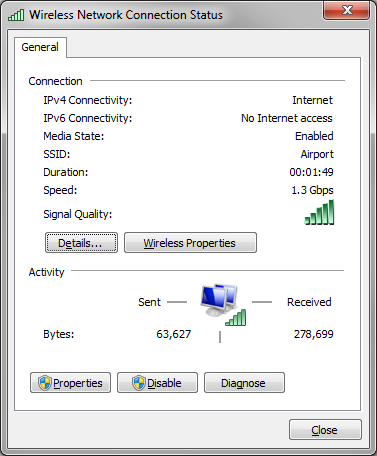Select the General tab
The image size is (377, 456).
point(40,47)
